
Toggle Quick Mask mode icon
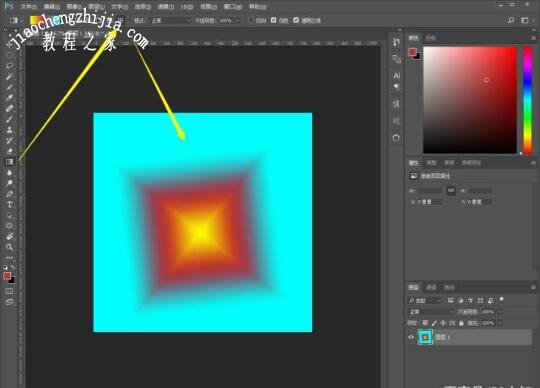[9, 291]
